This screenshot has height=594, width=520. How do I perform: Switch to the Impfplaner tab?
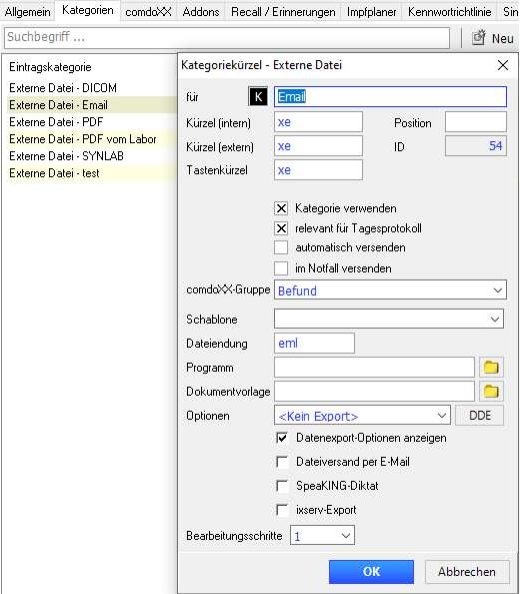(x=371, y=12)
